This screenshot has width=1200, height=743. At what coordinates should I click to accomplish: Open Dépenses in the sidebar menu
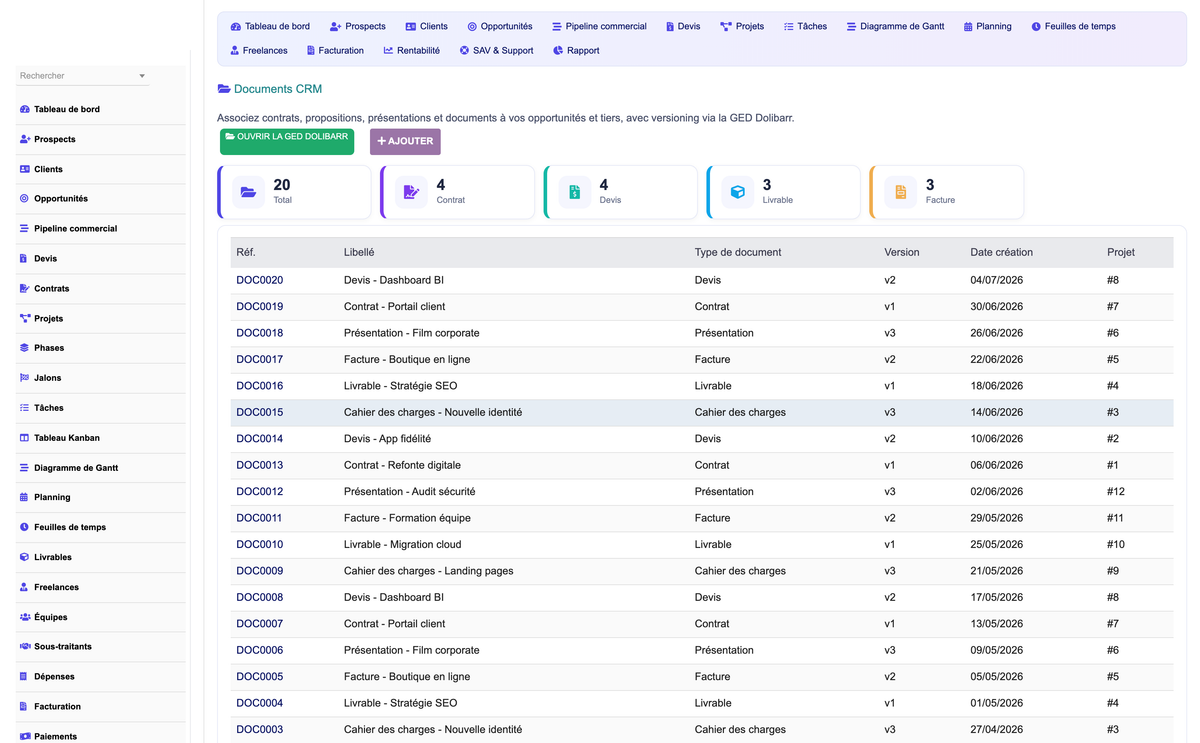pos(54,677)
